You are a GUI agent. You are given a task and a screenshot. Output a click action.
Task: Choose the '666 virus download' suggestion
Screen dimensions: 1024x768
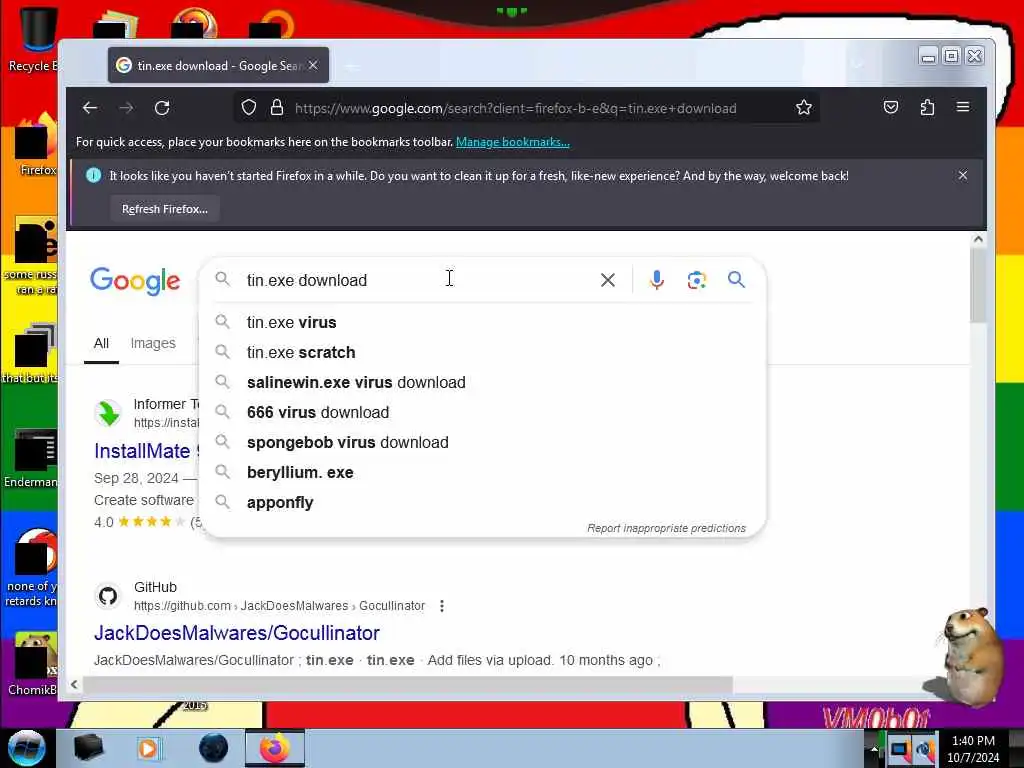pos(483,412)
